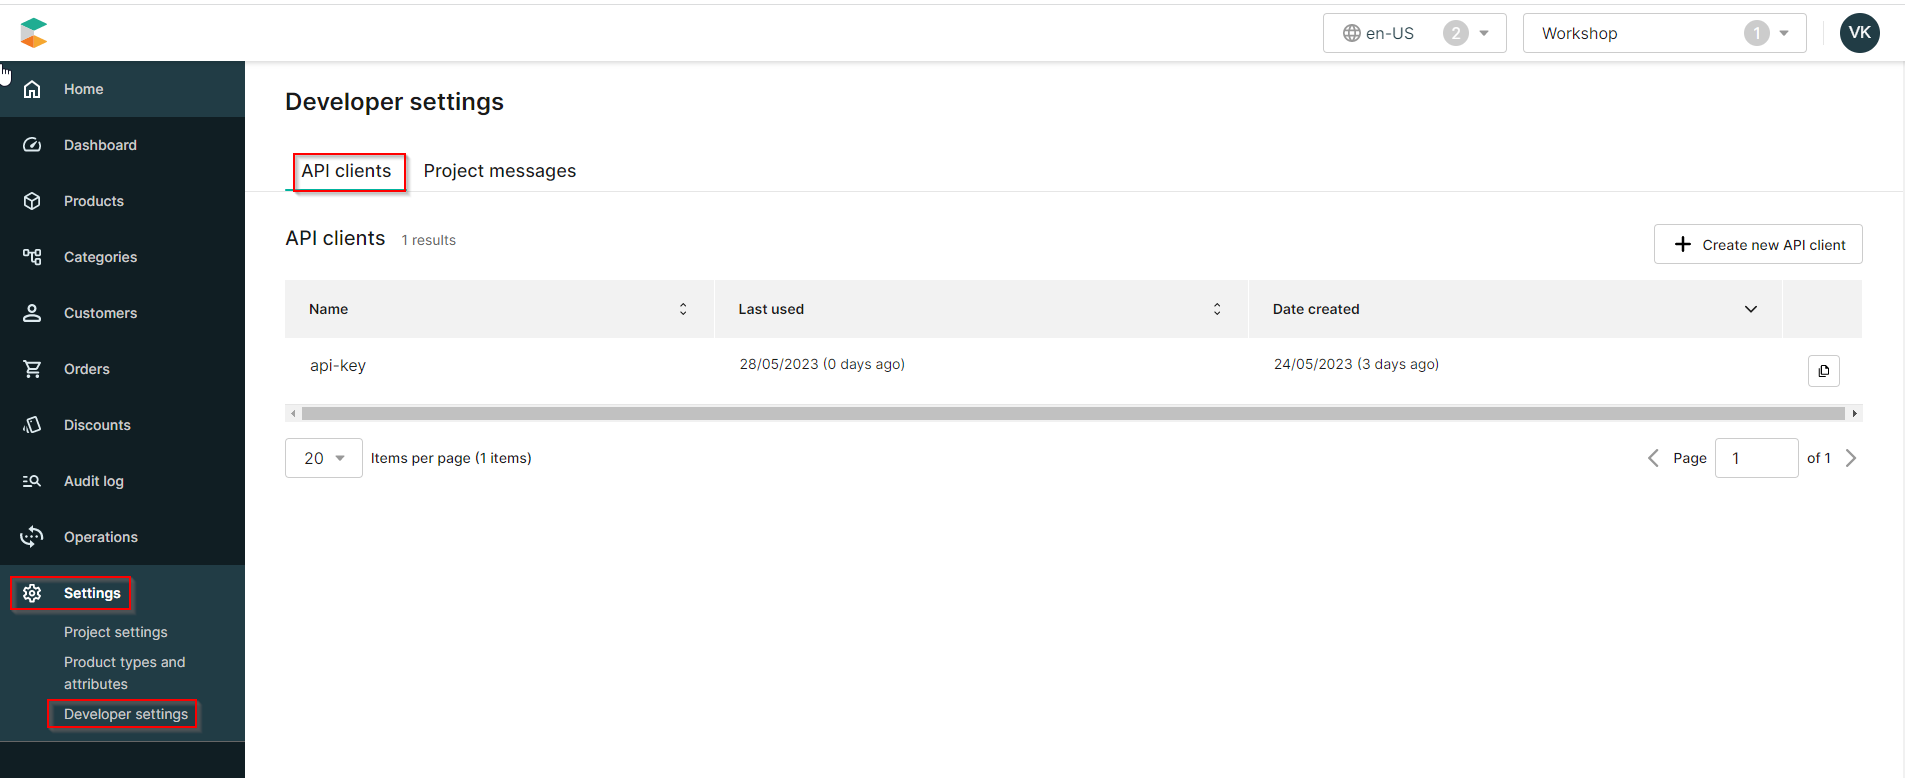1905x778 pixels.
Task: Copy the api-key client row
Action: pos(1823,371)
